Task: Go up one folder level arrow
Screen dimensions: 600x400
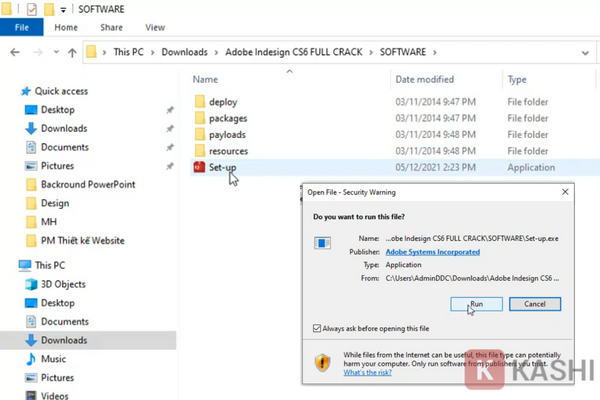Action: click(72, 52)
